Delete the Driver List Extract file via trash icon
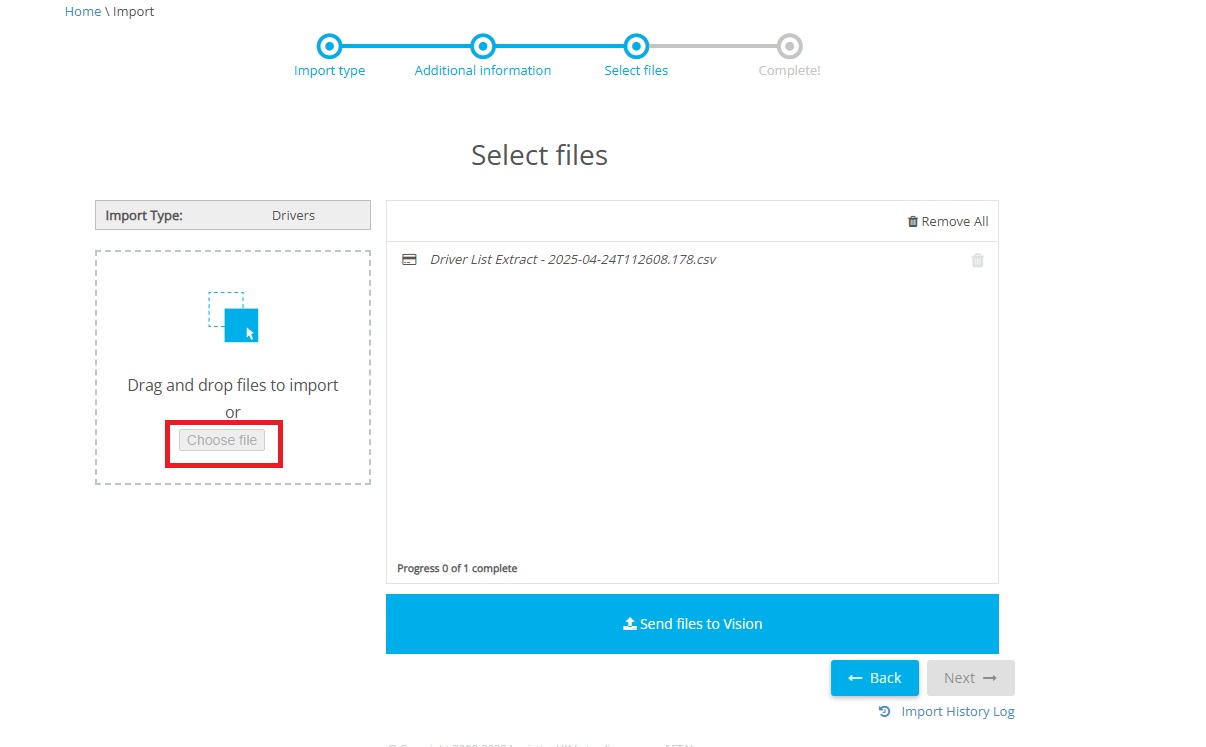The height and width of the screenshot is (747, 1206). click(x=978, y=260)
